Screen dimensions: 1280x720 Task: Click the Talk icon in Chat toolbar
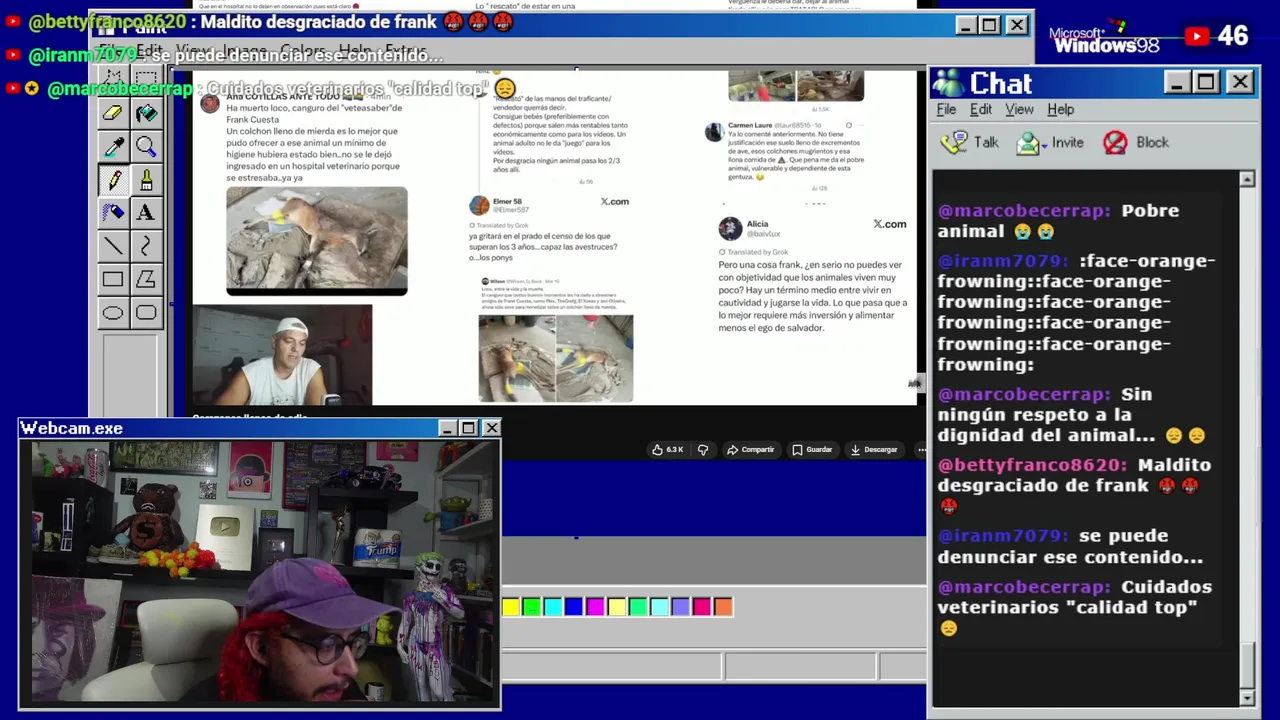pos(955,143)
